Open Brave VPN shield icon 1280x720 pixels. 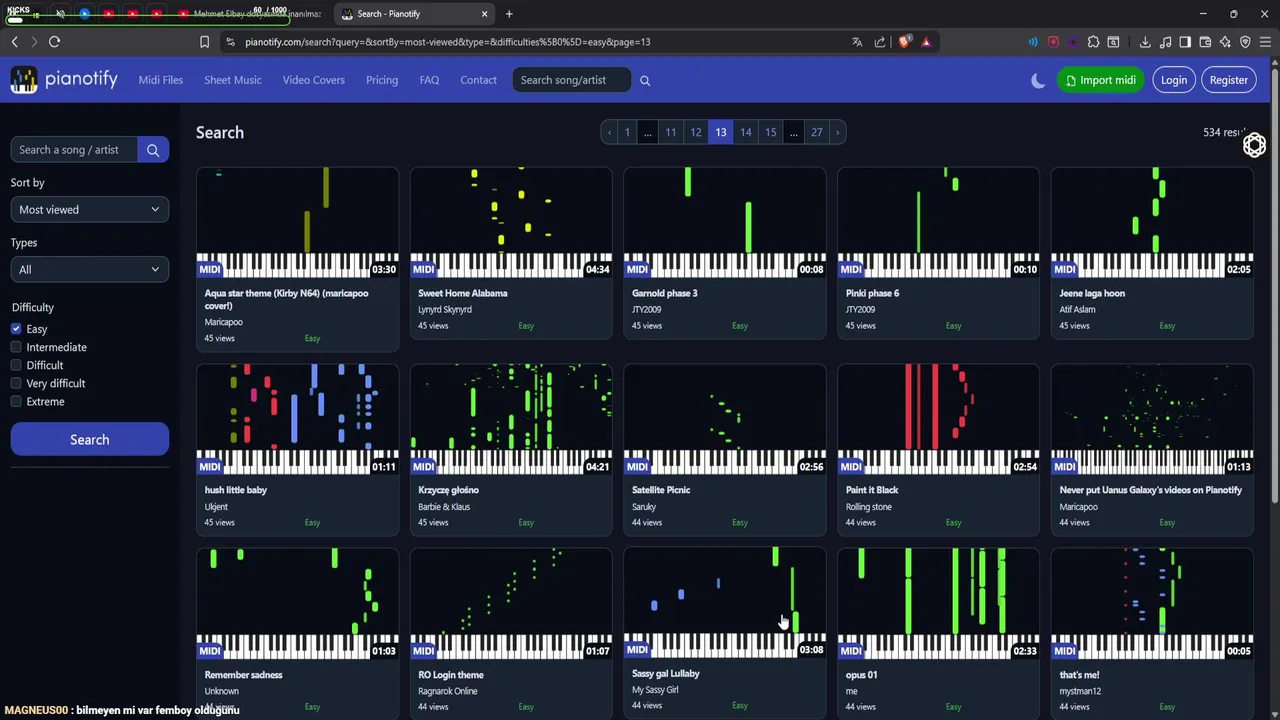[1245, 42]
